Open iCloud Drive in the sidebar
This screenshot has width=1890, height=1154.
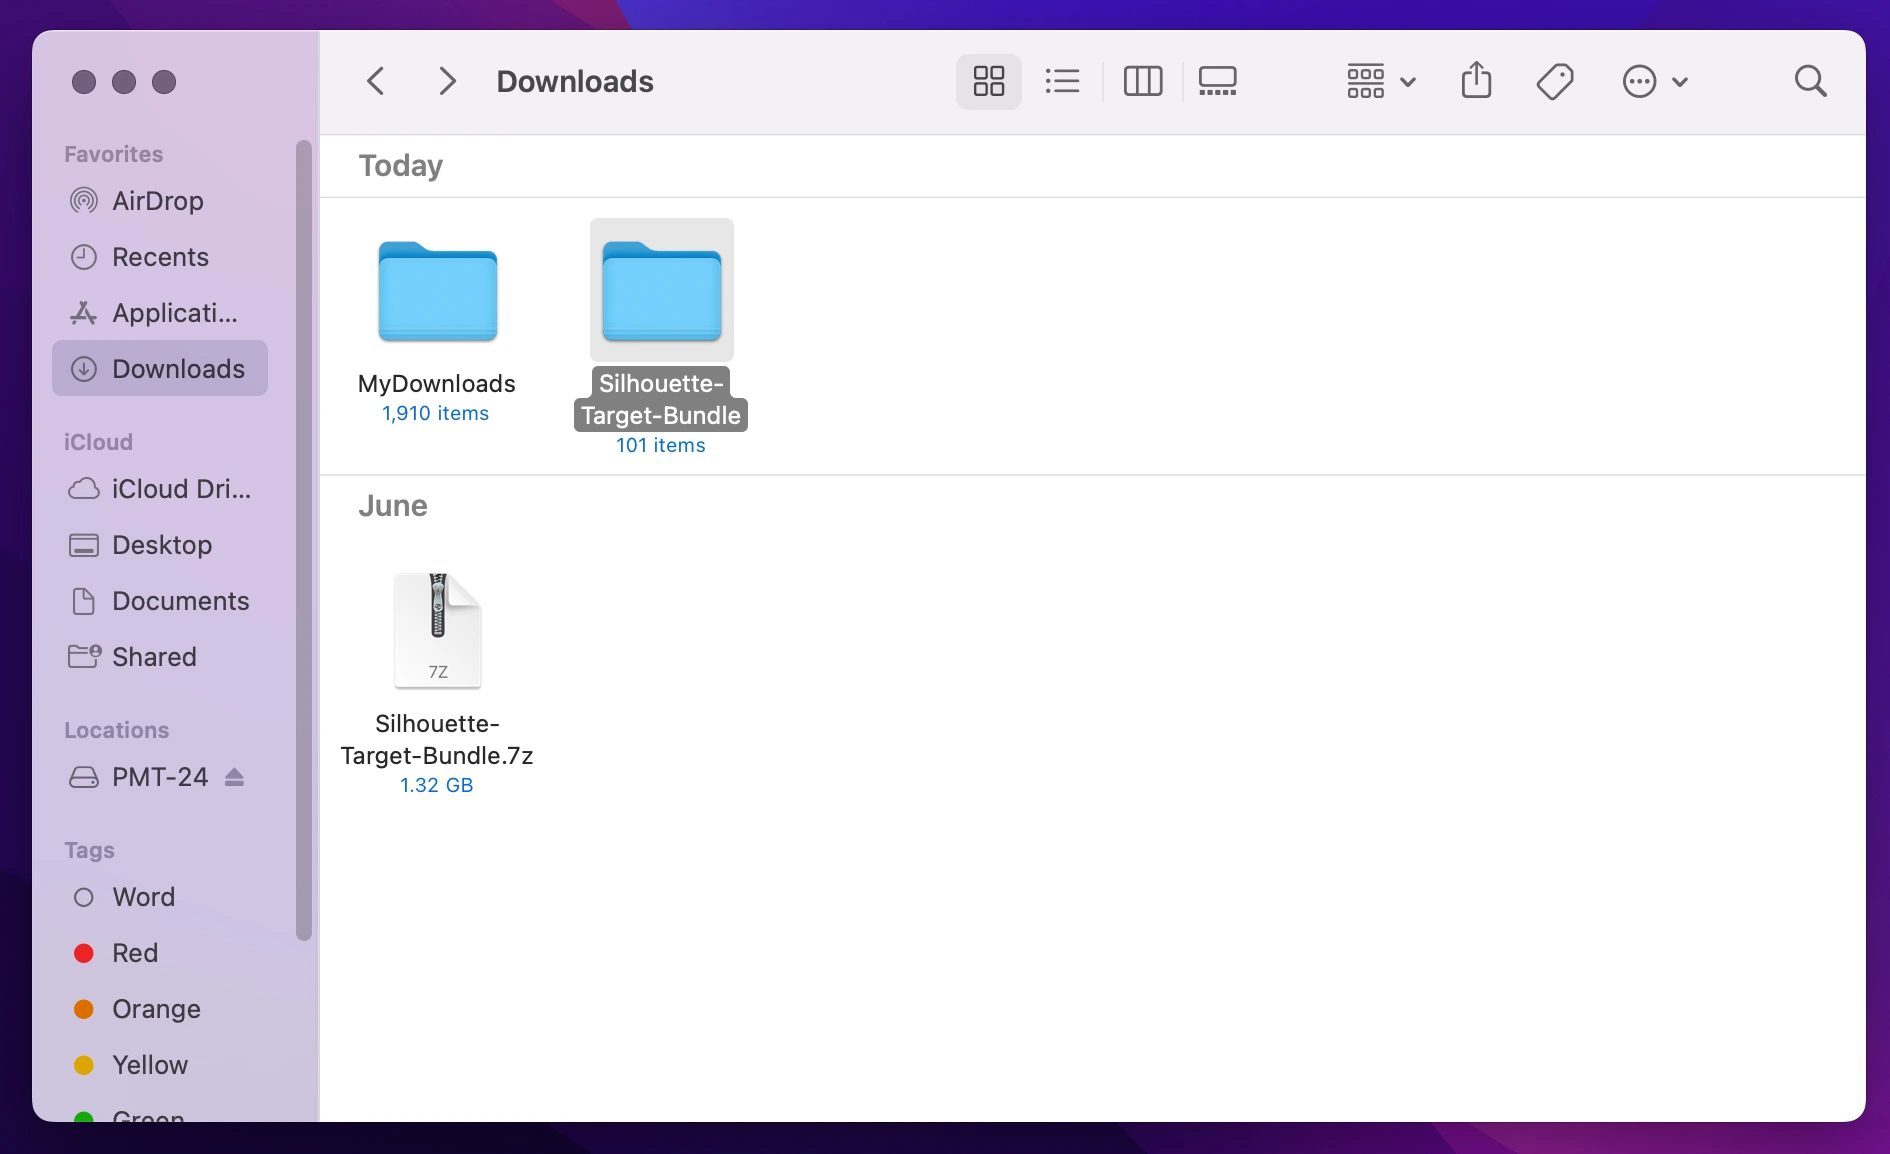[160, 489]
